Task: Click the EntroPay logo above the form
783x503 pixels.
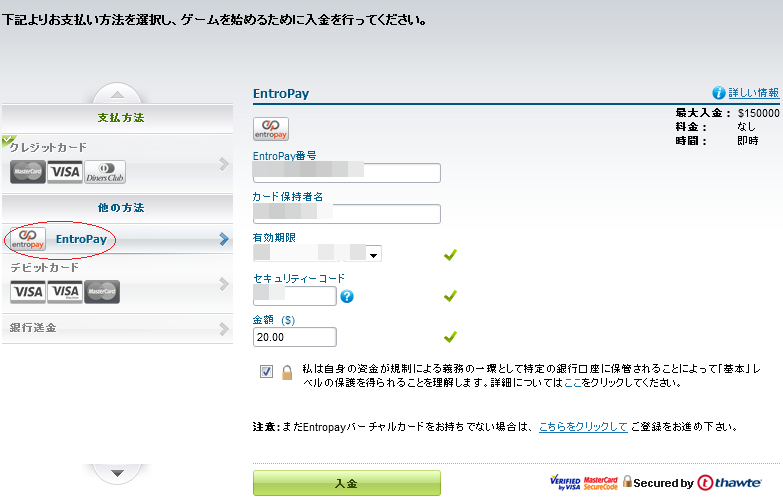Action: [271, 129]
